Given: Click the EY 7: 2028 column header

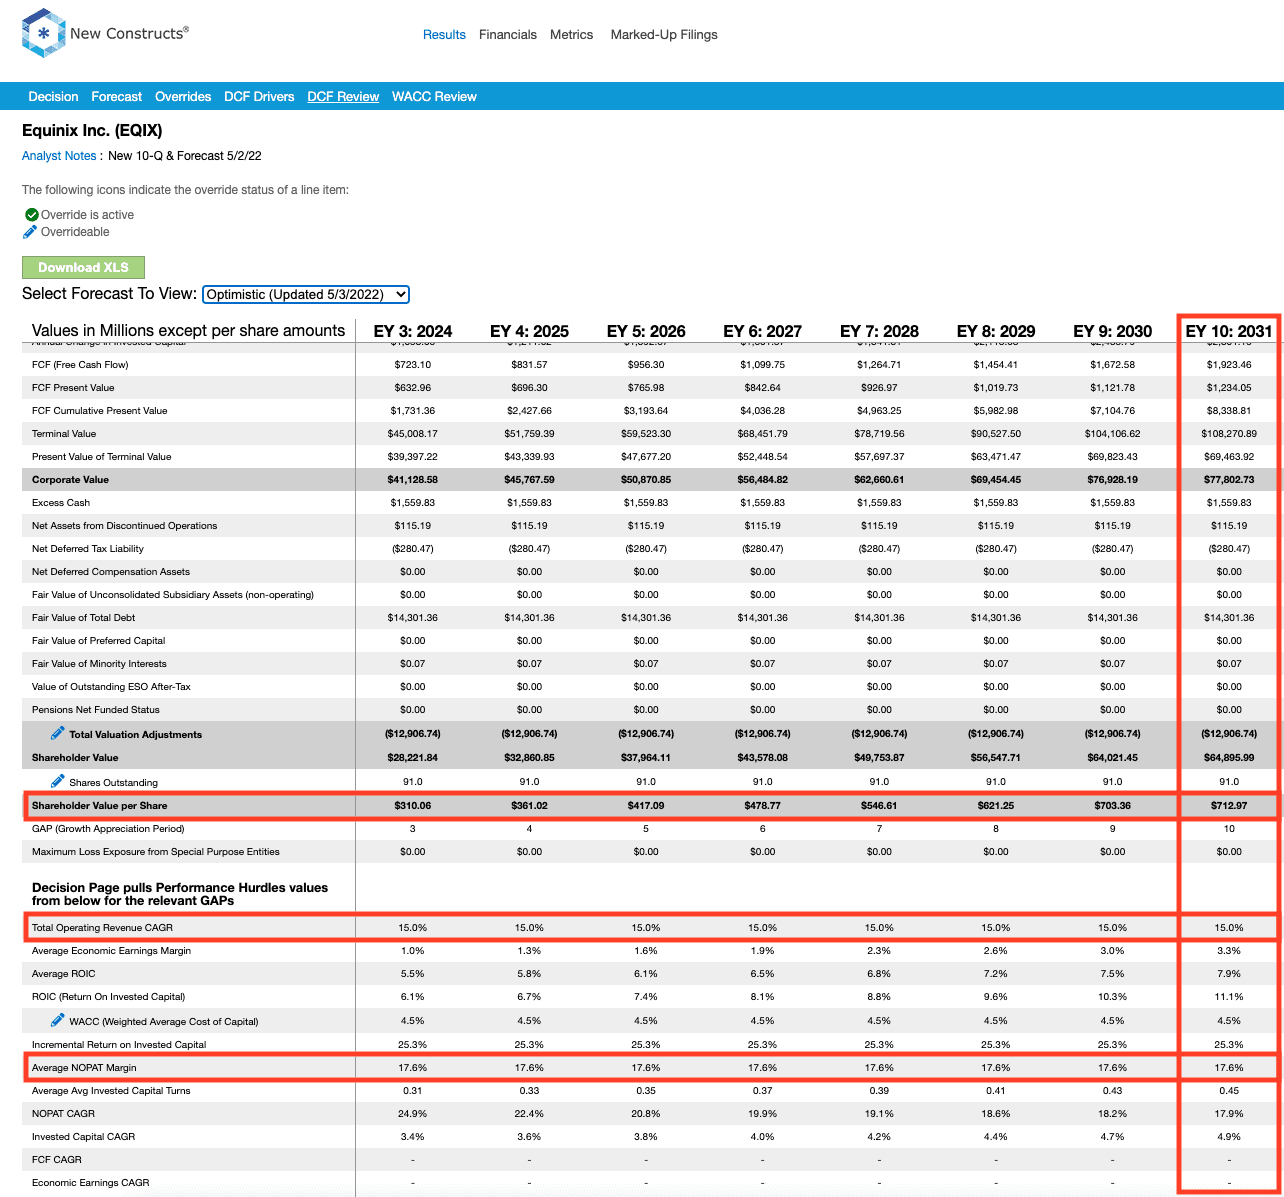Looking at the screenshot, I should (879, 331).
